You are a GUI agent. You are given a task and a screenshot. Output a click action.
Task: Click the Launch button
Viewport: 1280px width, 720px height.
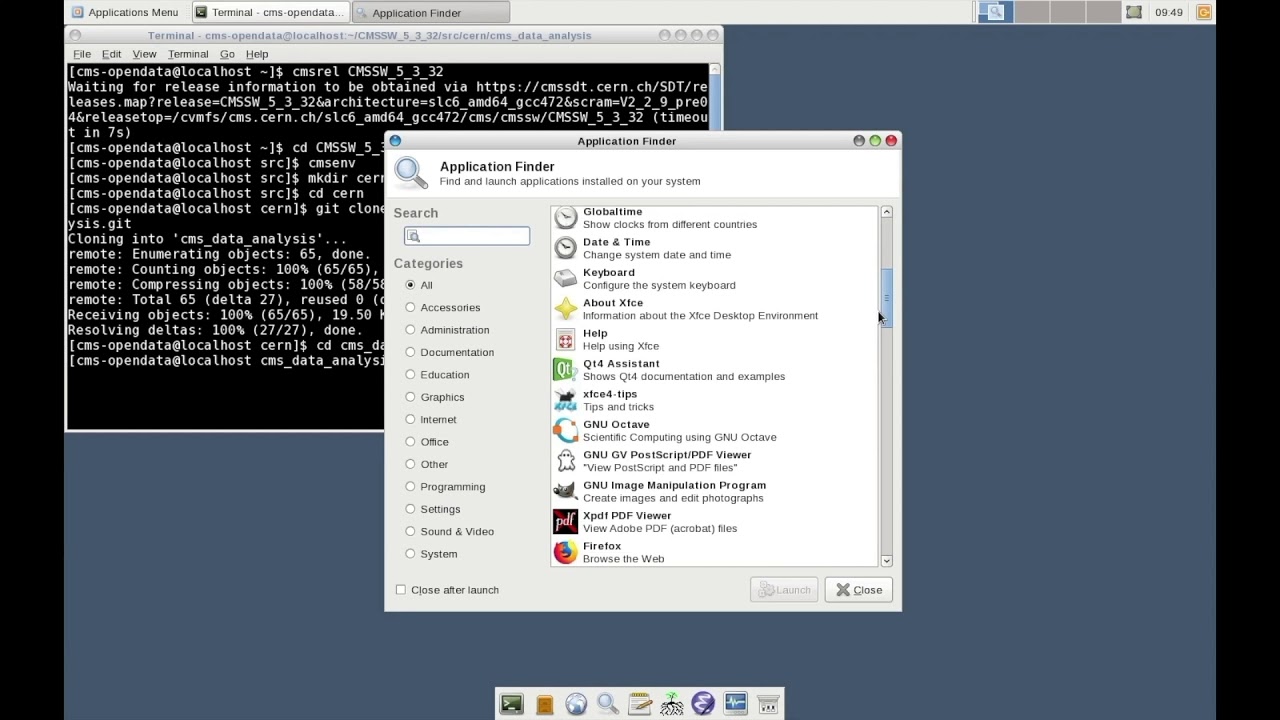(784, 590)
